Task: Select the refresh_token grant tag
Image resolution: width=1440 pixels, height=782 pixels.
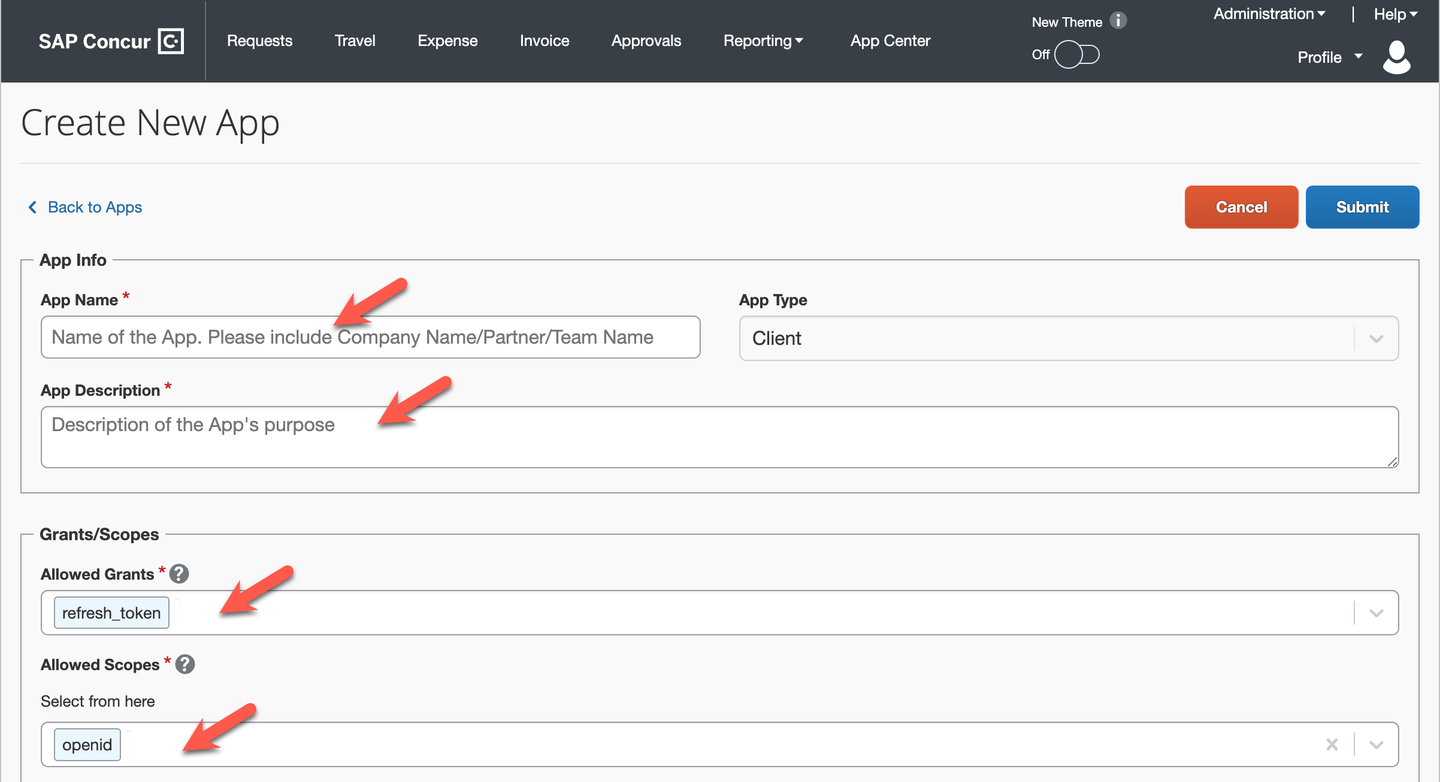Action: tap(111, 613)
